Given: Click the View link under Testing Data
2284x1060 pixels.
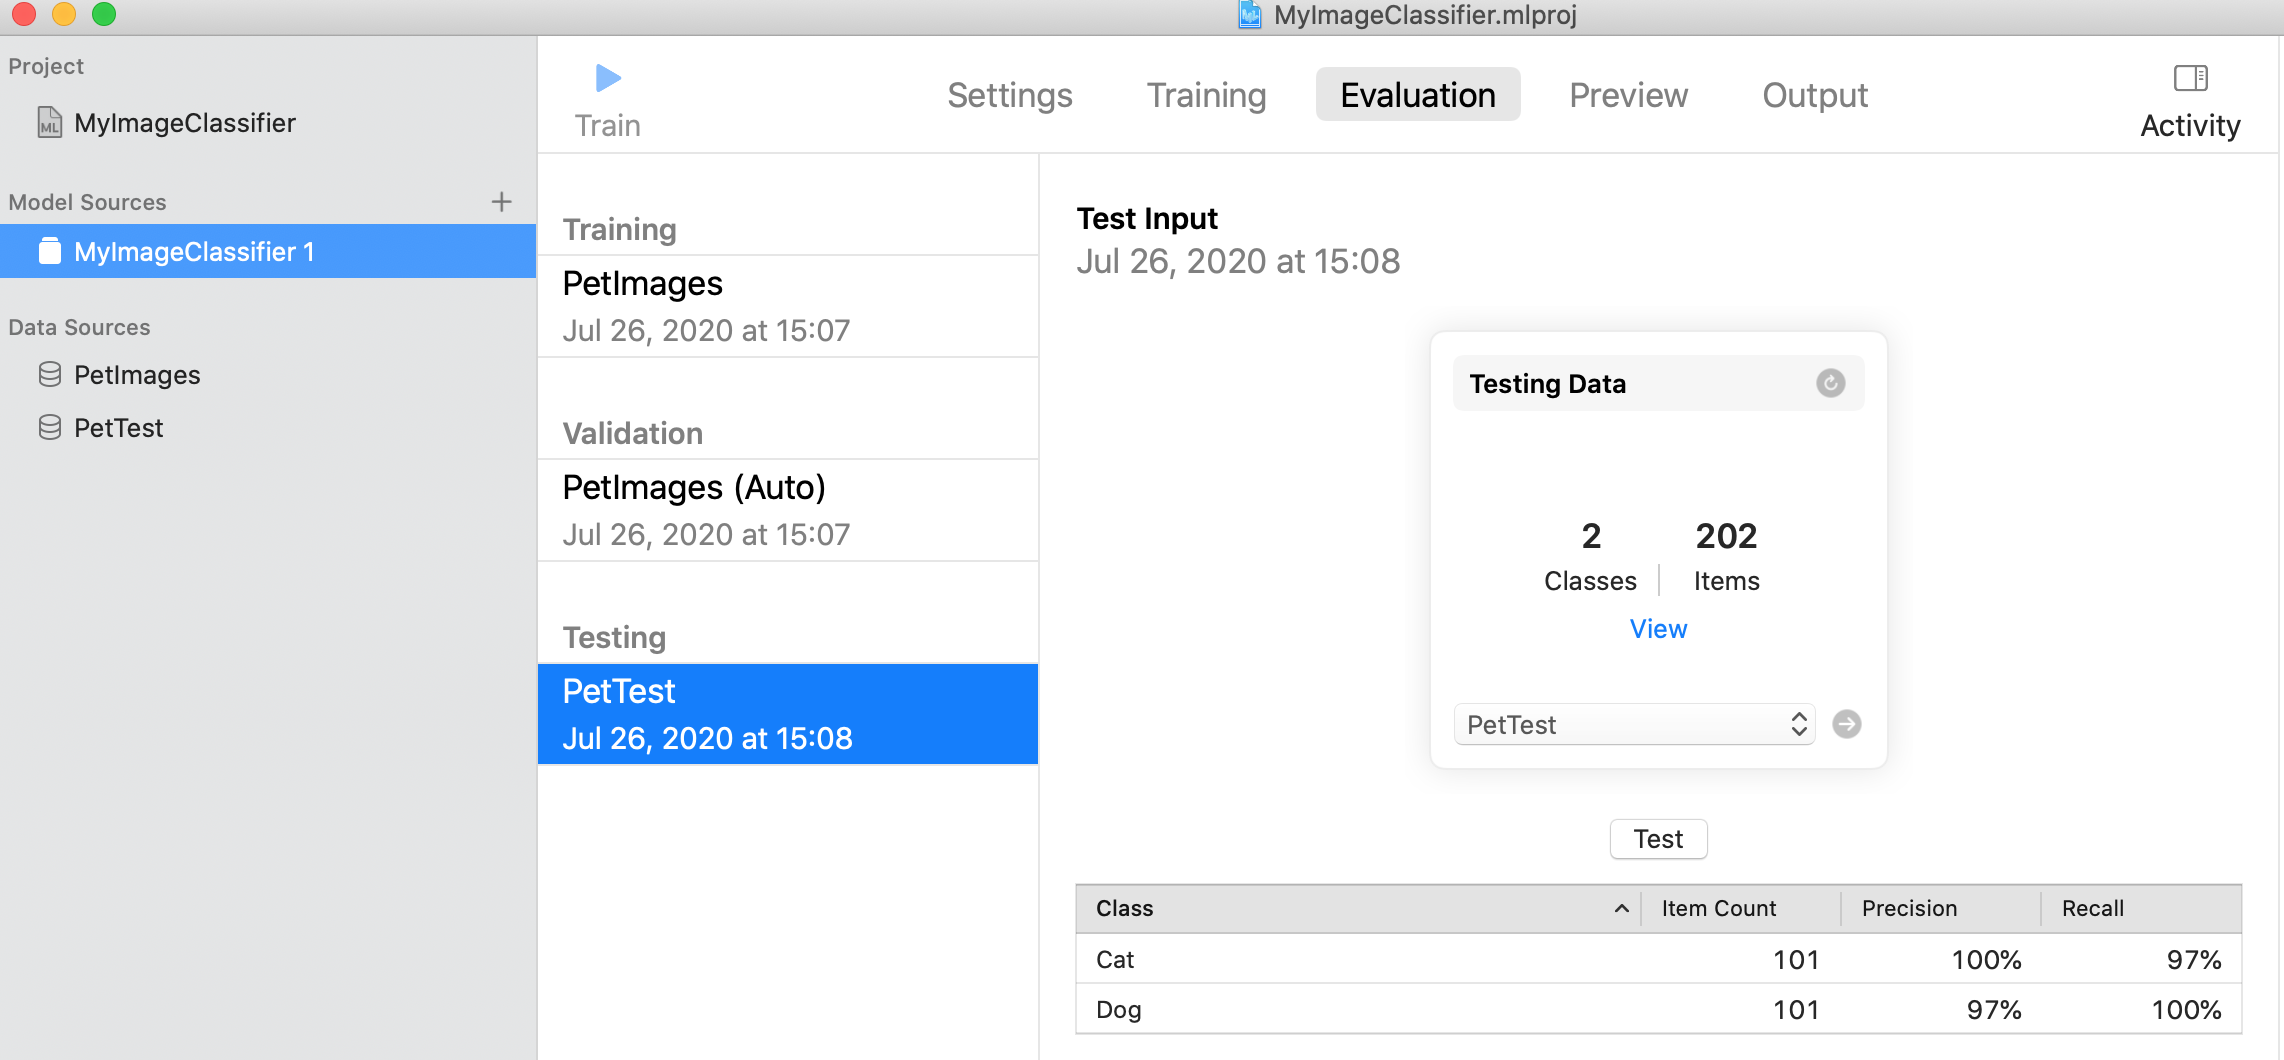Looking at the screenshot, I should (1658, 629).
